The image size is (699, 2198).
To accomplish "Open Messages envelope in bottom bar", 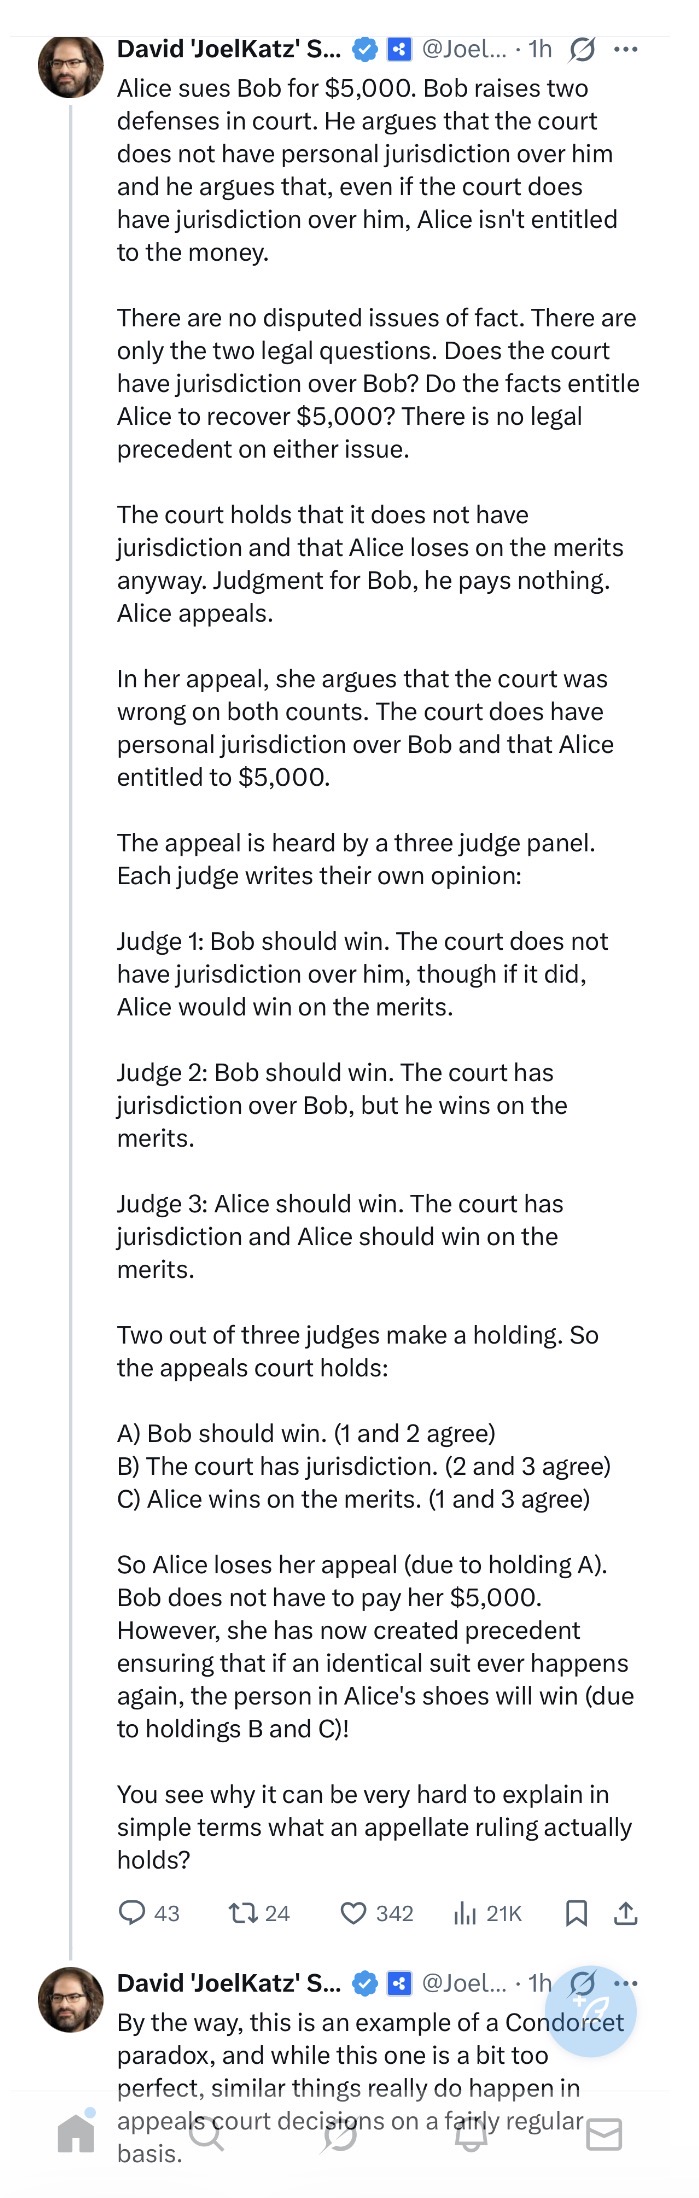I will tap(603, 2134).
